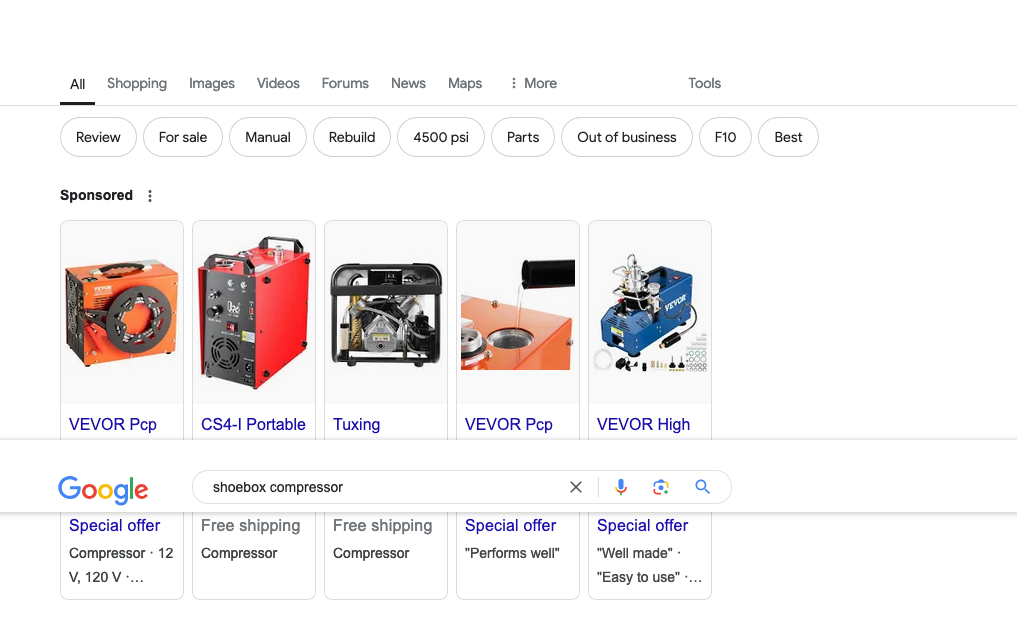Open the orange VEVOR Pcp compressor image
The width and height of the screenshot is (1017, 629).
(122, 313)
